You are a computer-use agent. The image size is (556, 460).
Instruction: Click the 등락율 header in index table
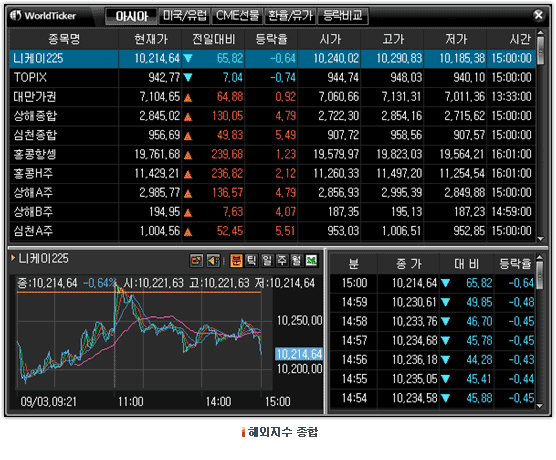click(x=272, y=39)
